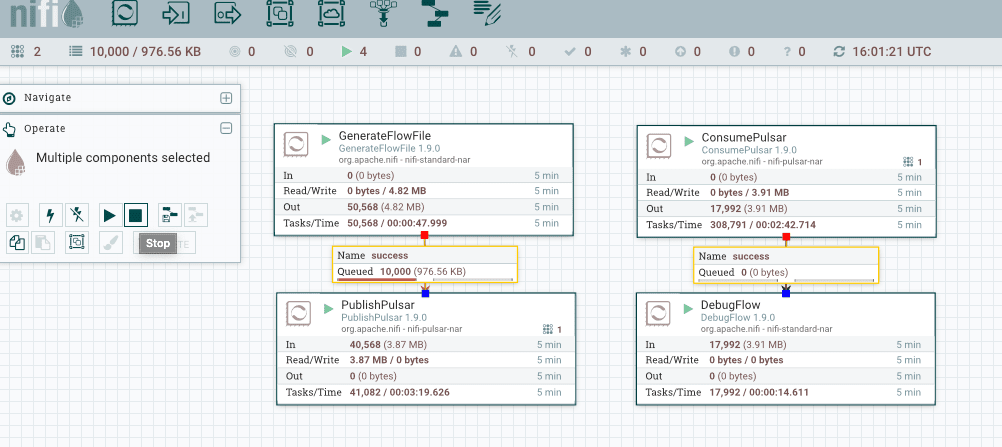Viewport: 1002px width, 447px height.
Task: Click the up to date checkmark status
Action: (570, 52)
